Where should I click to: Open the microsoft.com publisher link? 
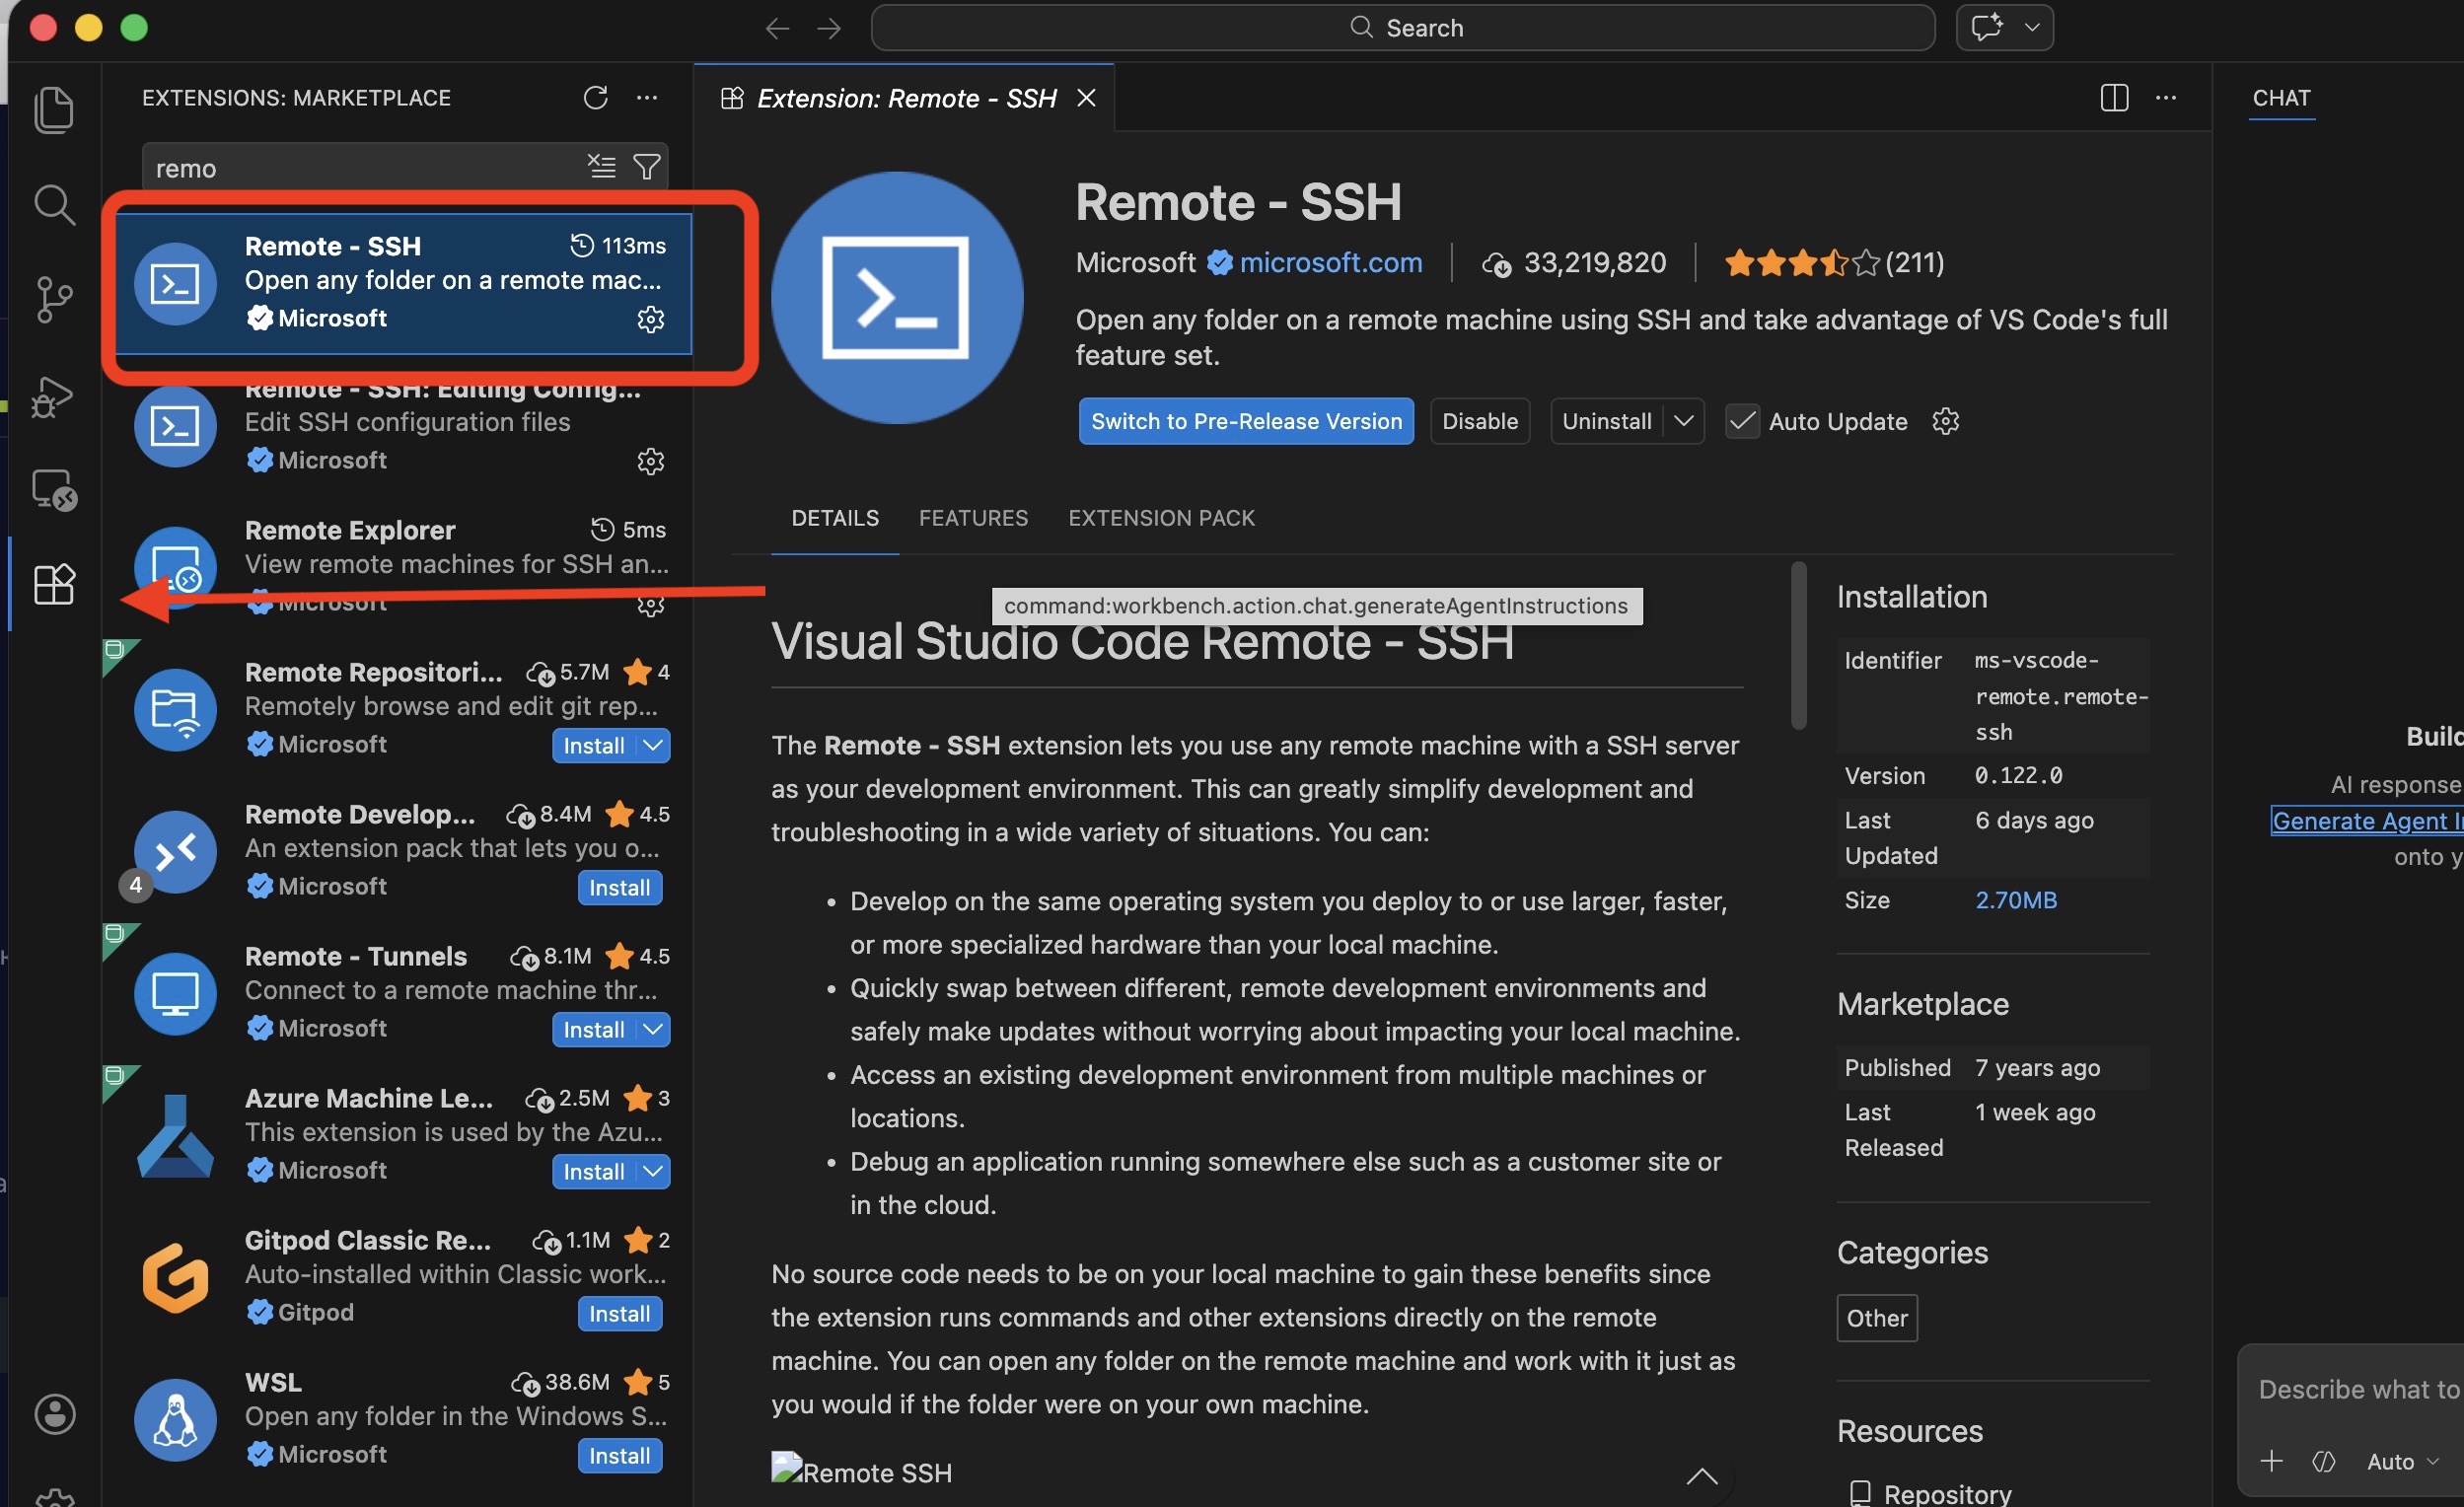pyautogui.click(x=1330, y=263)
